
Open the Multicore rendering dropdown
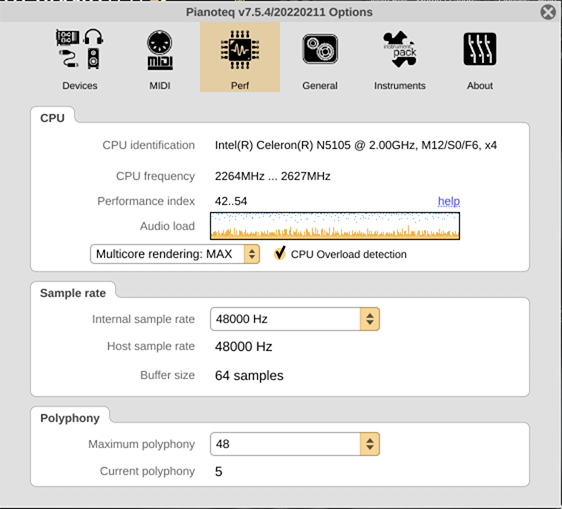(x=175, y=254)
